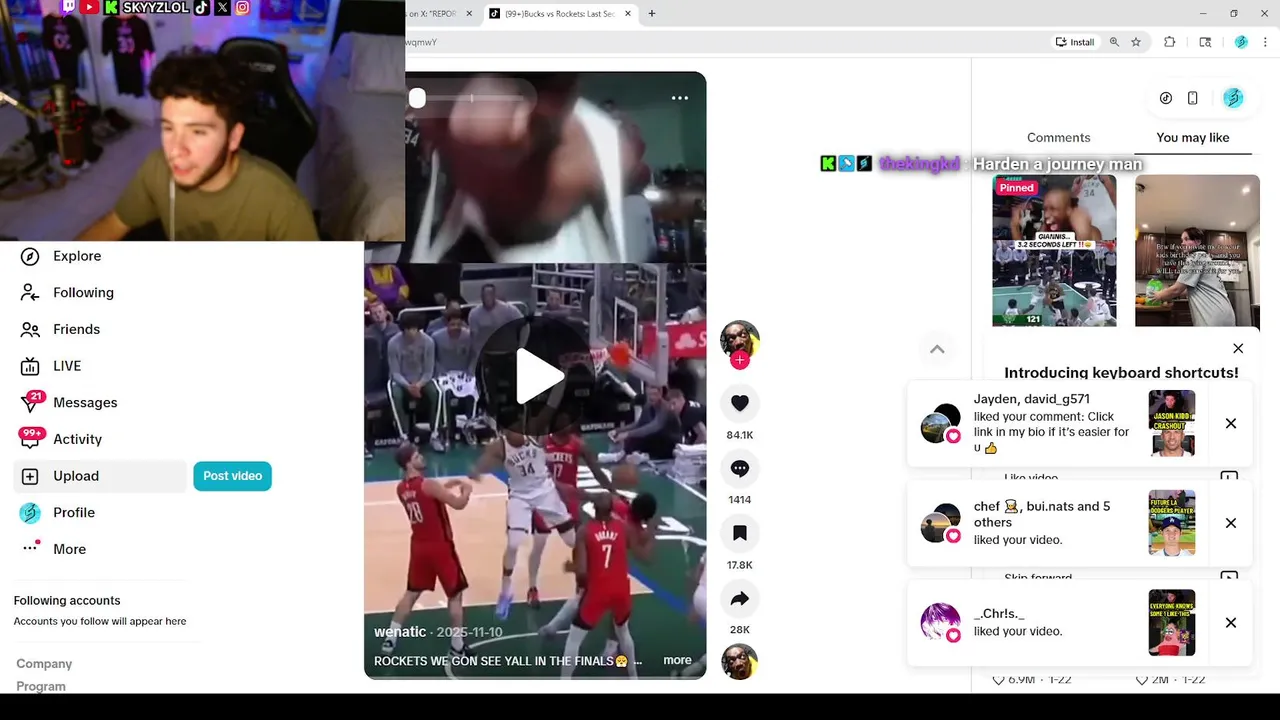Bookmark the video with the favorites icon
The width and height of the screenshot is (1280, 720).
pos(740,533)
